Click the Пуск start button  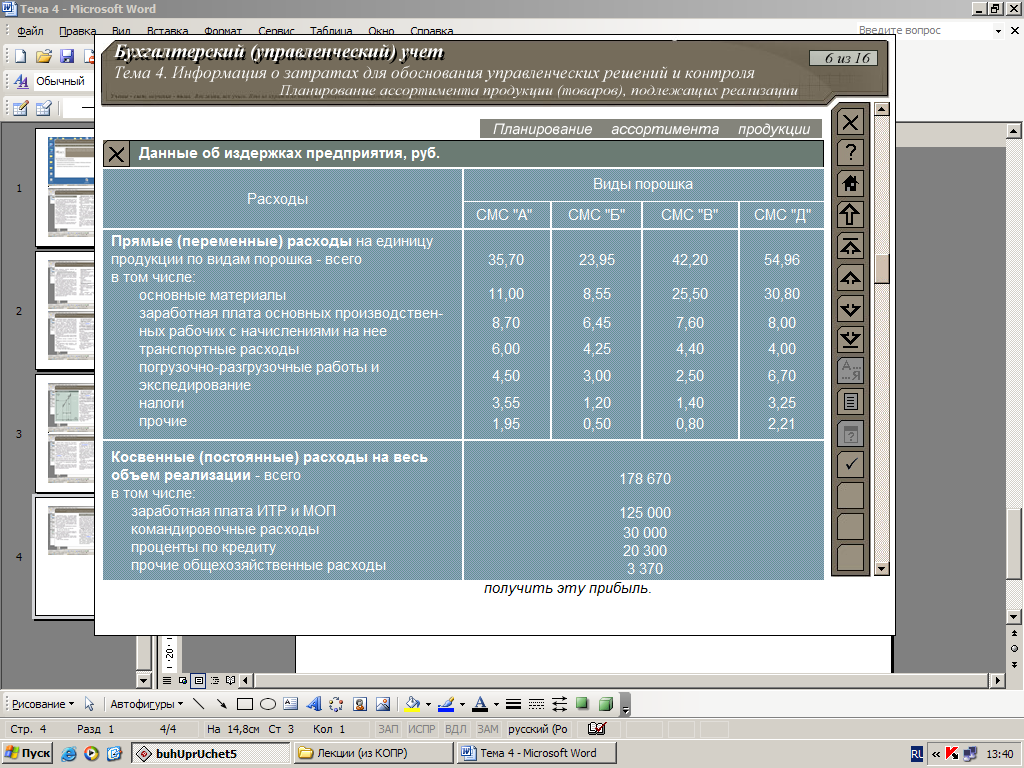pos(27,753)
